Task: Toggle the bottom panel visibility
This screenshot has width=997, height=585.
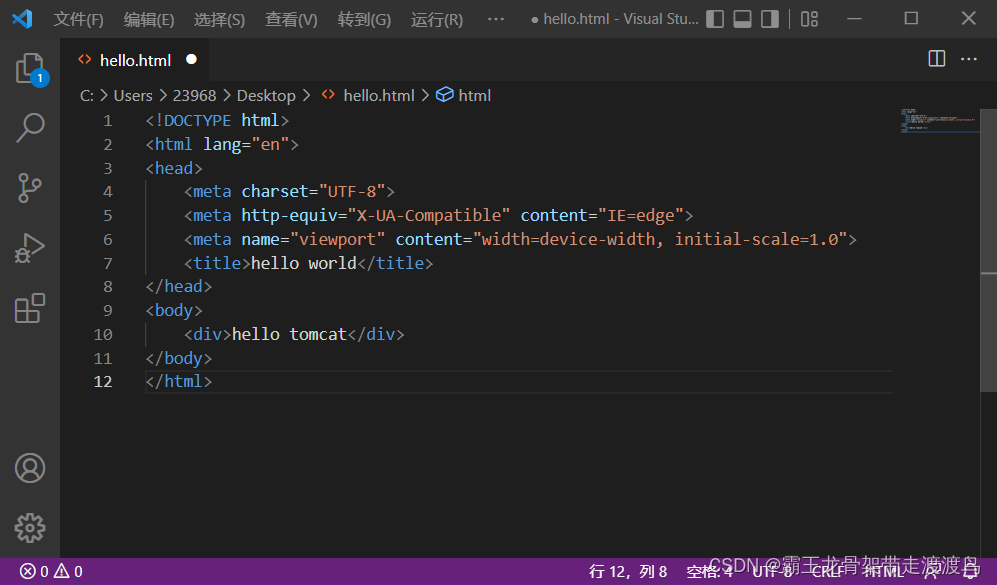Action: tap(743, 19)
